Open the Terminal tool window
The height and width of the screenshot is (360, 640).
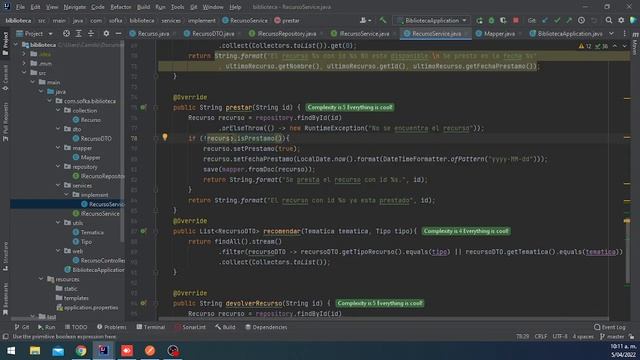(x=151, y=327)
